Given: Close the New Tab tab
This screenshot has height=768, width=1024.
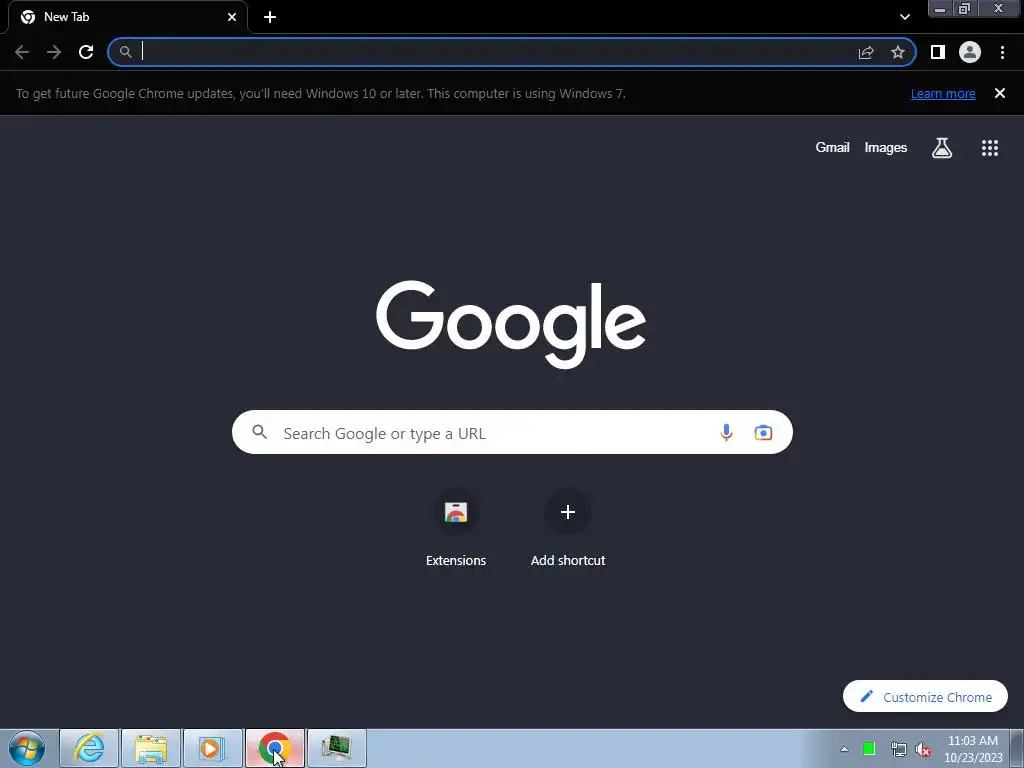Looking at the screenshot, I should [x=232, y=17].
